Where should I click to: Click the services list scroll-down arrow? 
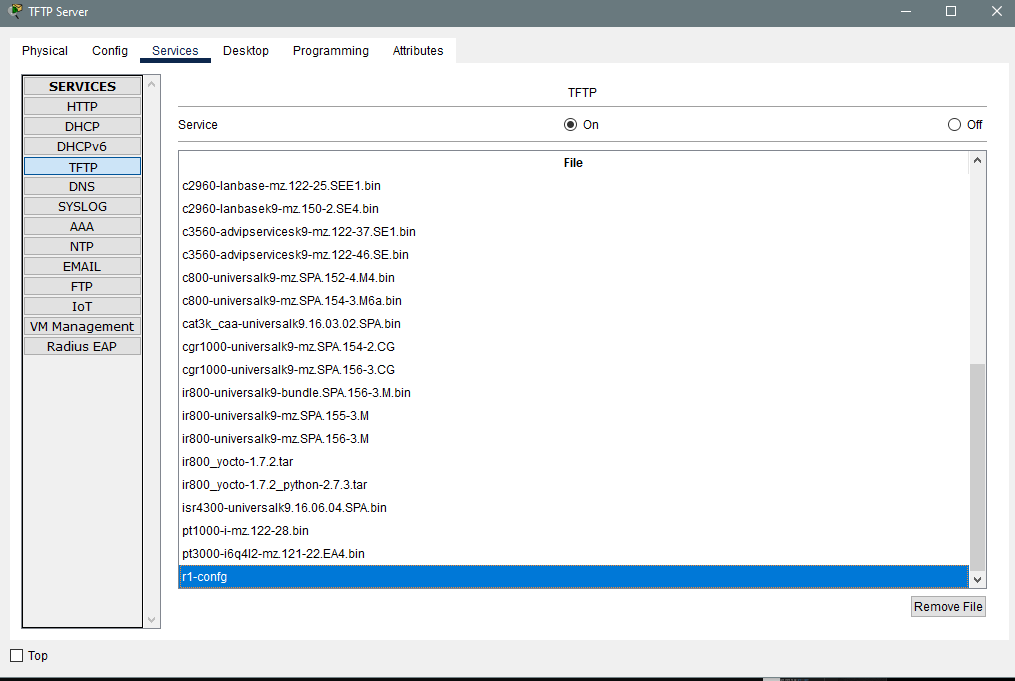point(151,620)
